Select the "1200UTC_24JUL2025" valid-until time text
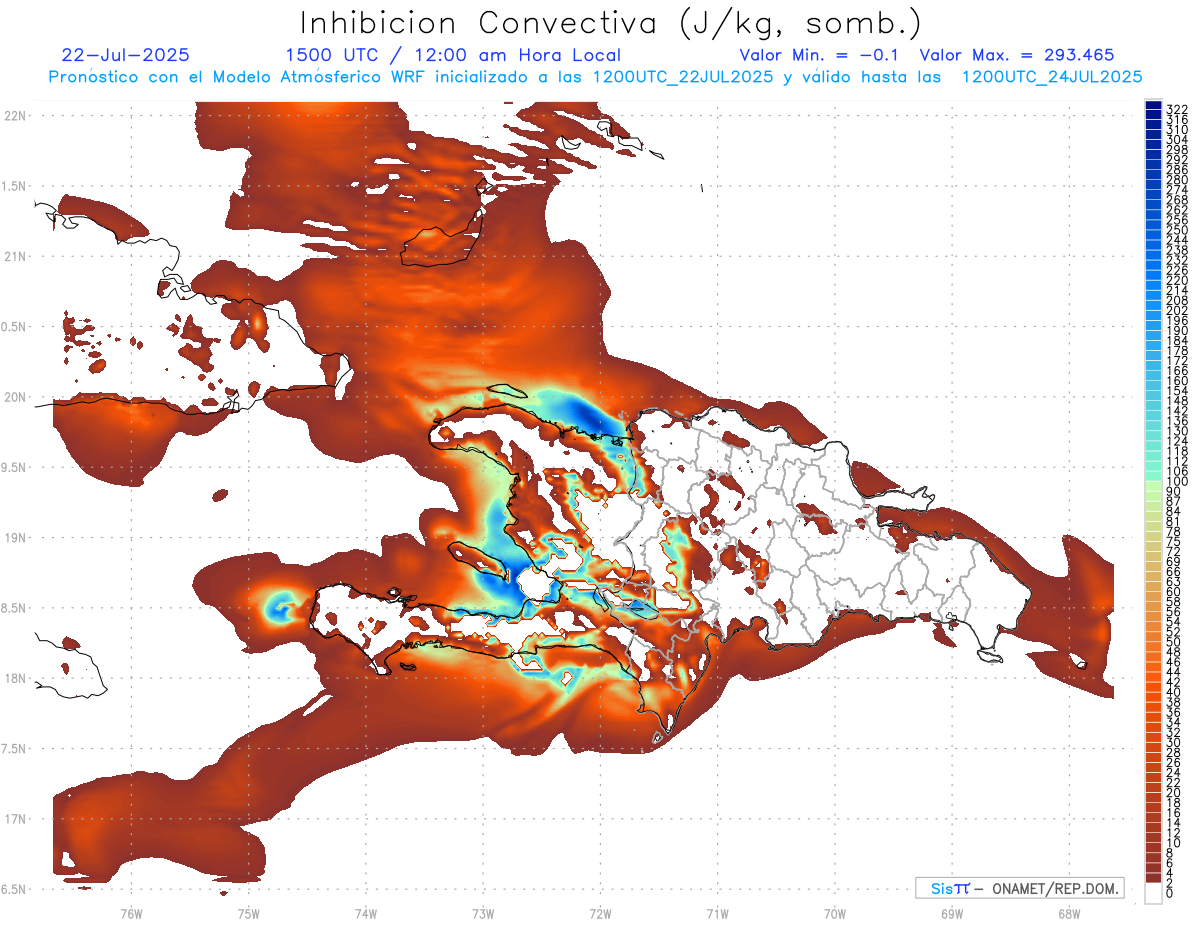The height and width of the screenshot is (927, 1200). click(x=1052, y=77)
